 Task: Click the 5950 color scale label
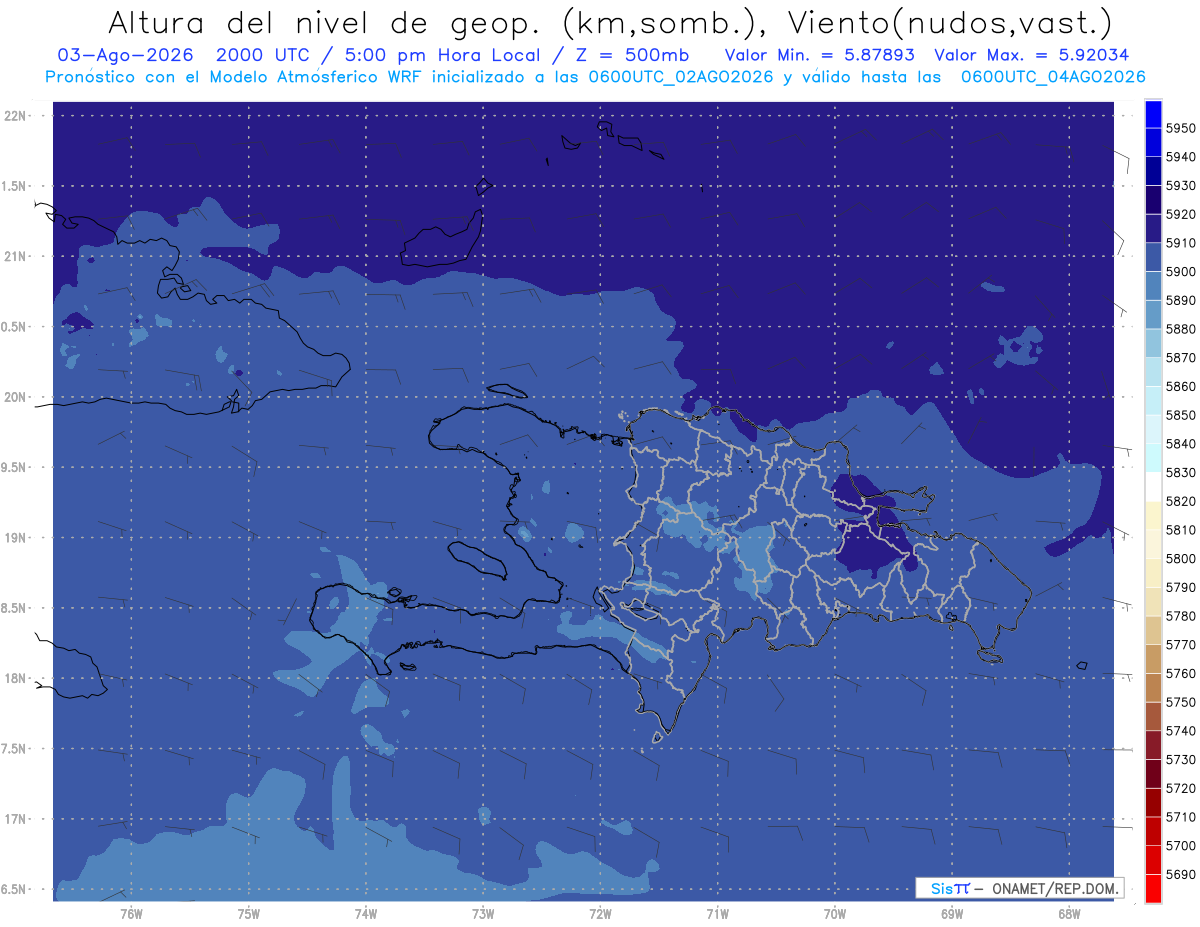[1180, 129]
